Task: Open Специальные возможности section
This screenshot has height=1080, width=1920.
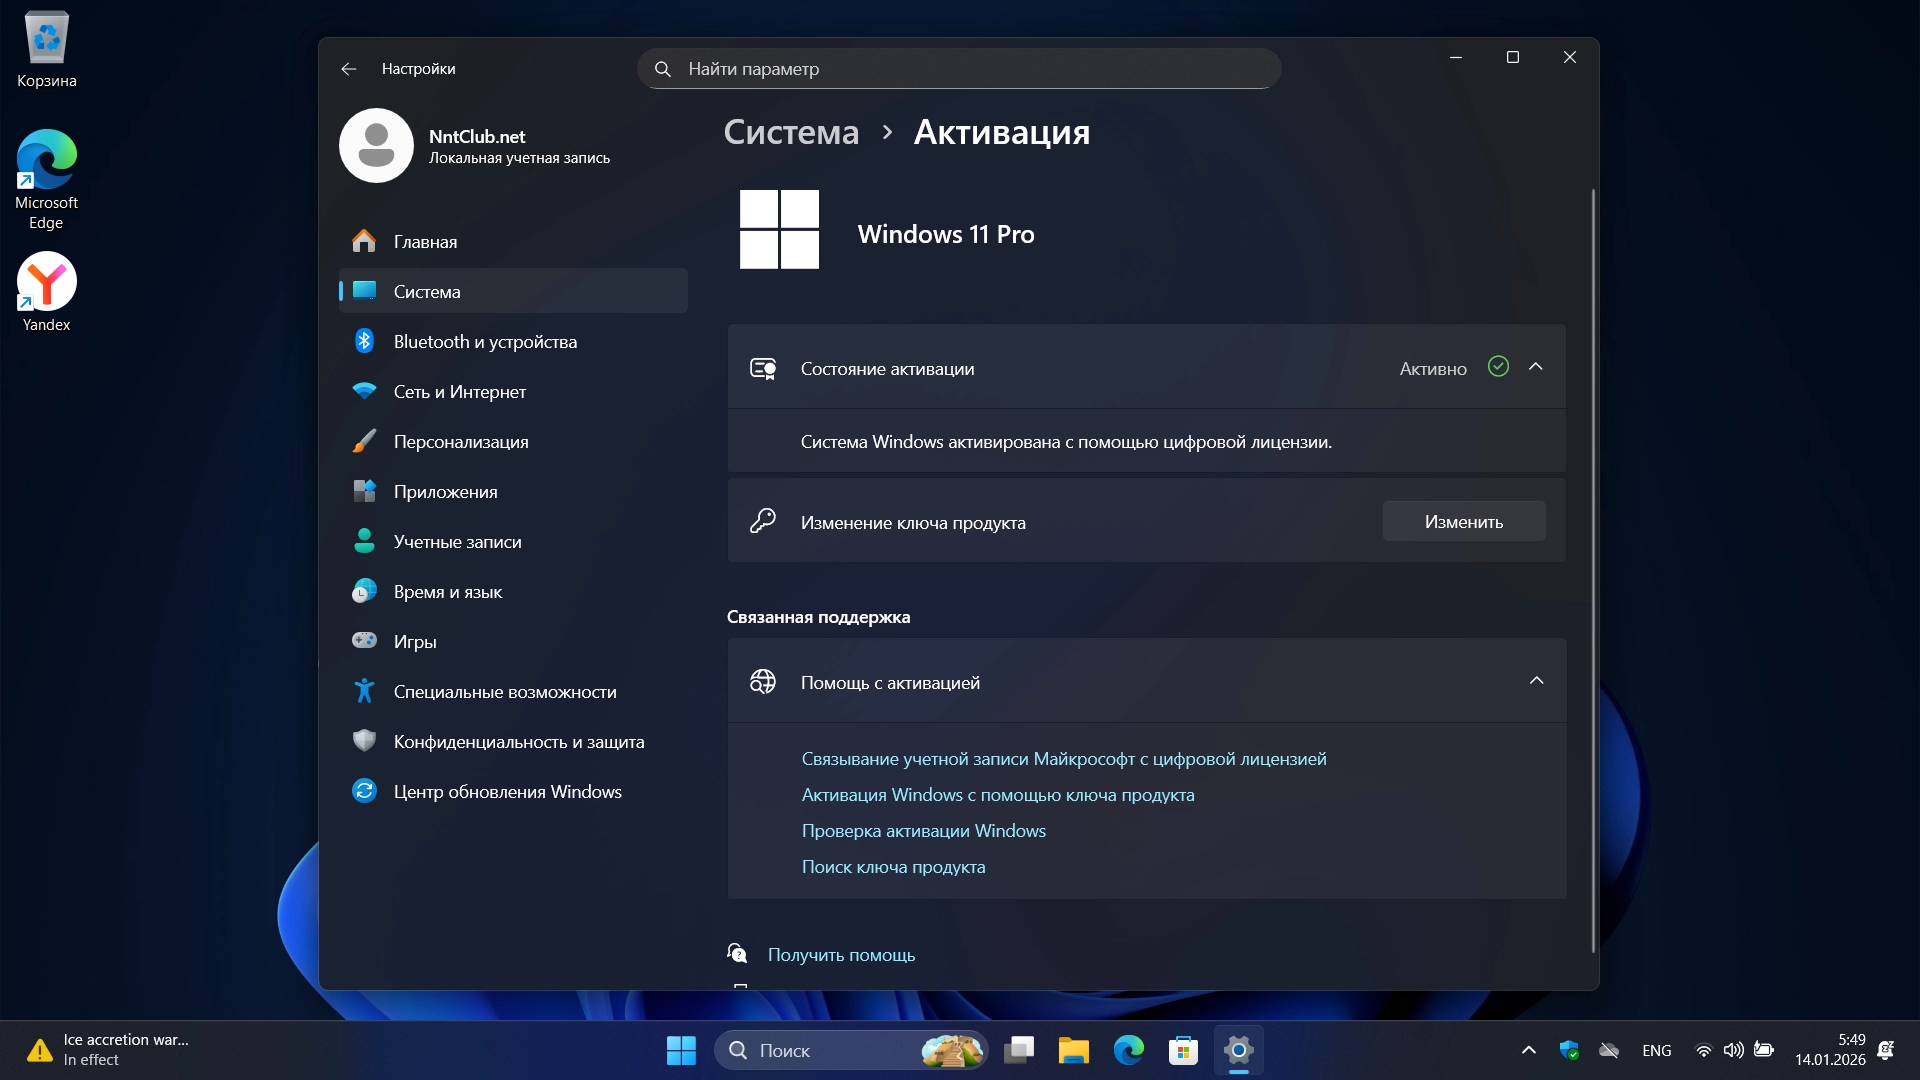Action: pos(504,692)
